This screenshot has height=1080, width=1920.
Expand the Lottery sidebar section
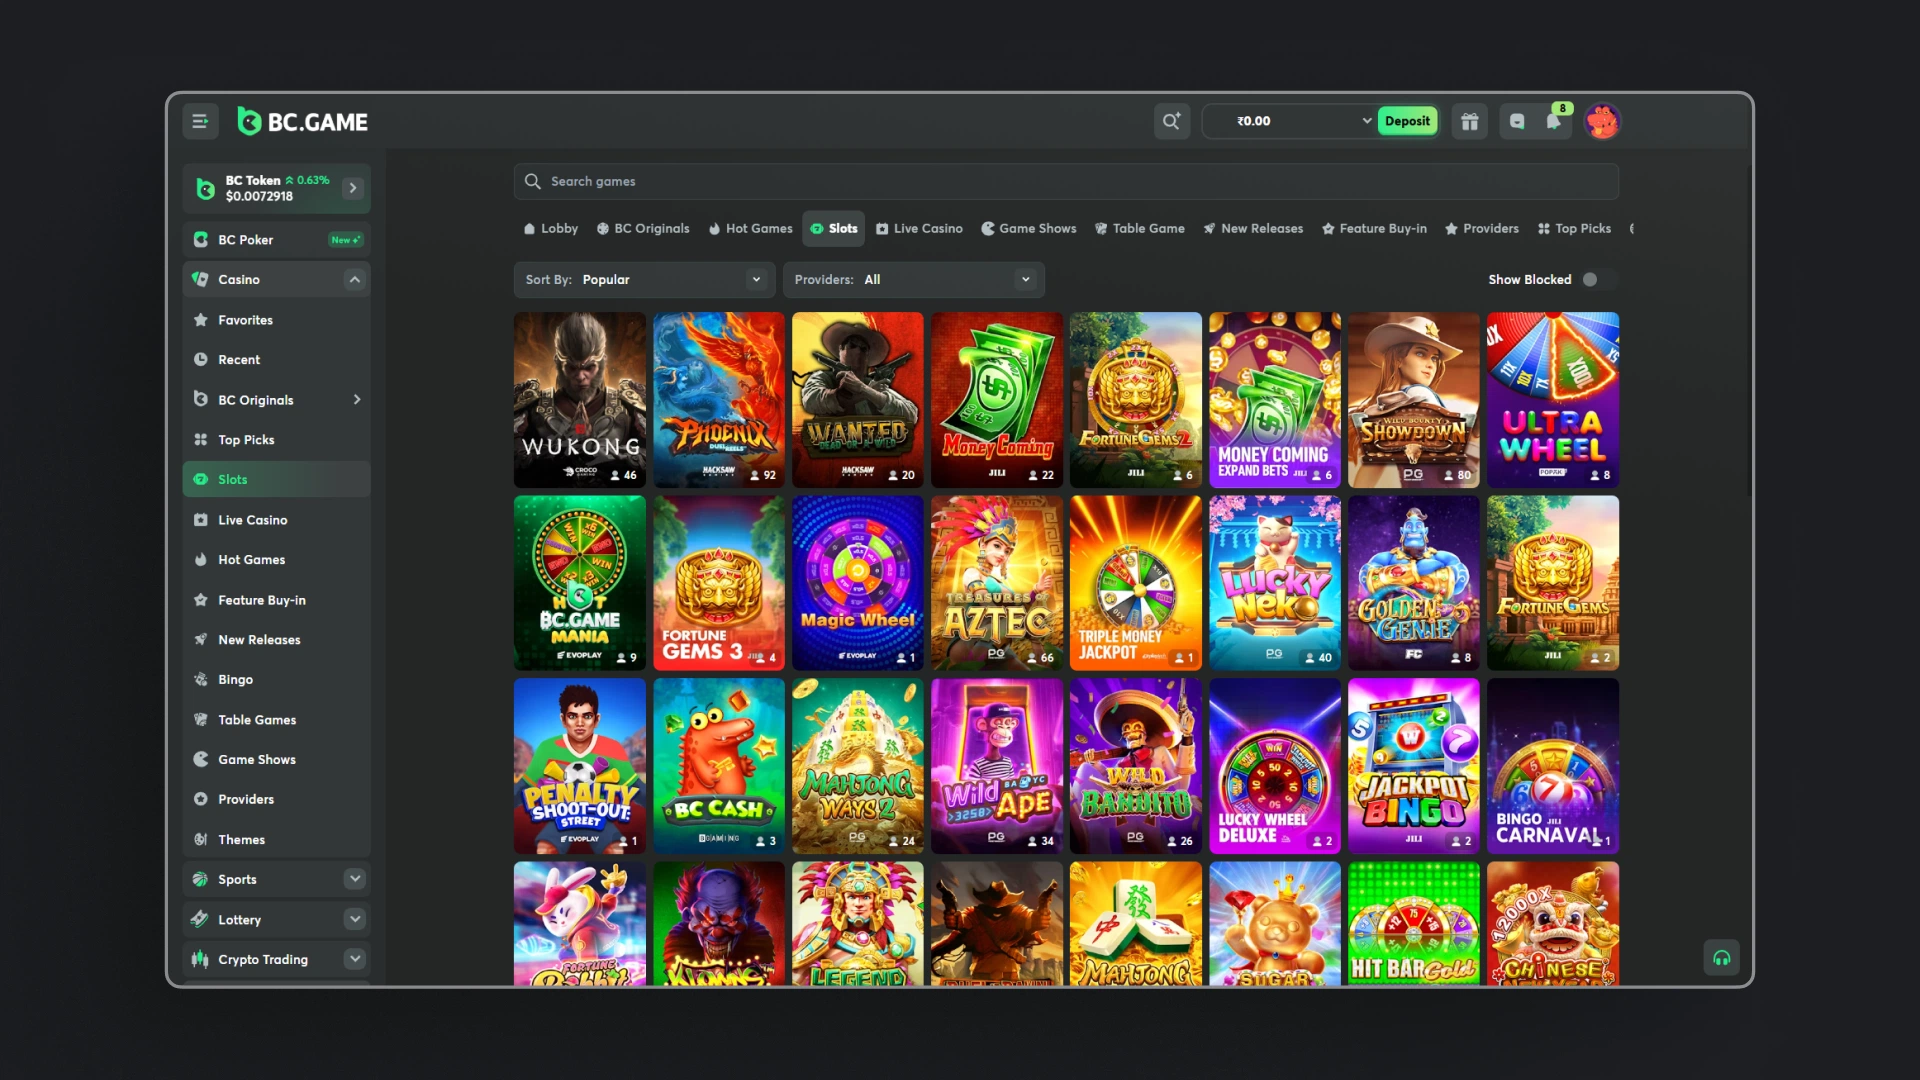pos(354,919)
